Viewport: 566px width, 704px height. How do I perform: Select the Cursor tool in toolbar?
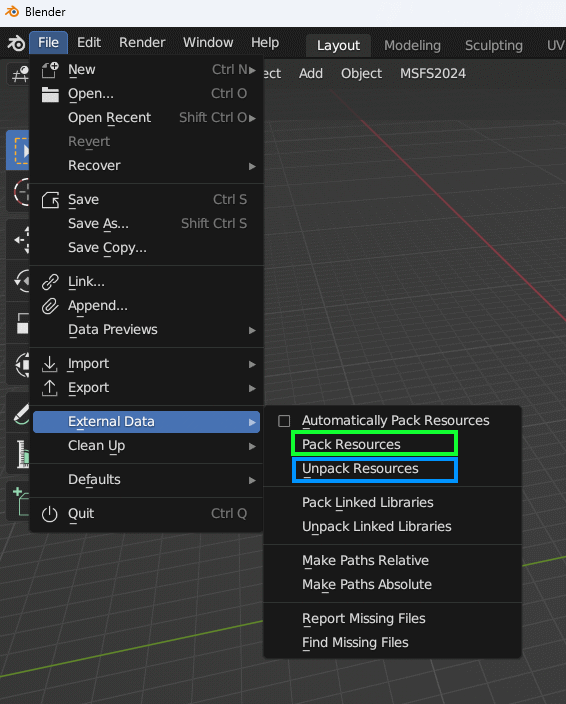tap(19, 192)
